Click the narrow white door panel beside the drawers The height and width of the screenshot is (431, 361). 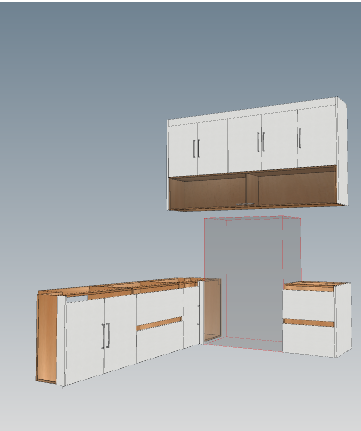coord(191,317)
